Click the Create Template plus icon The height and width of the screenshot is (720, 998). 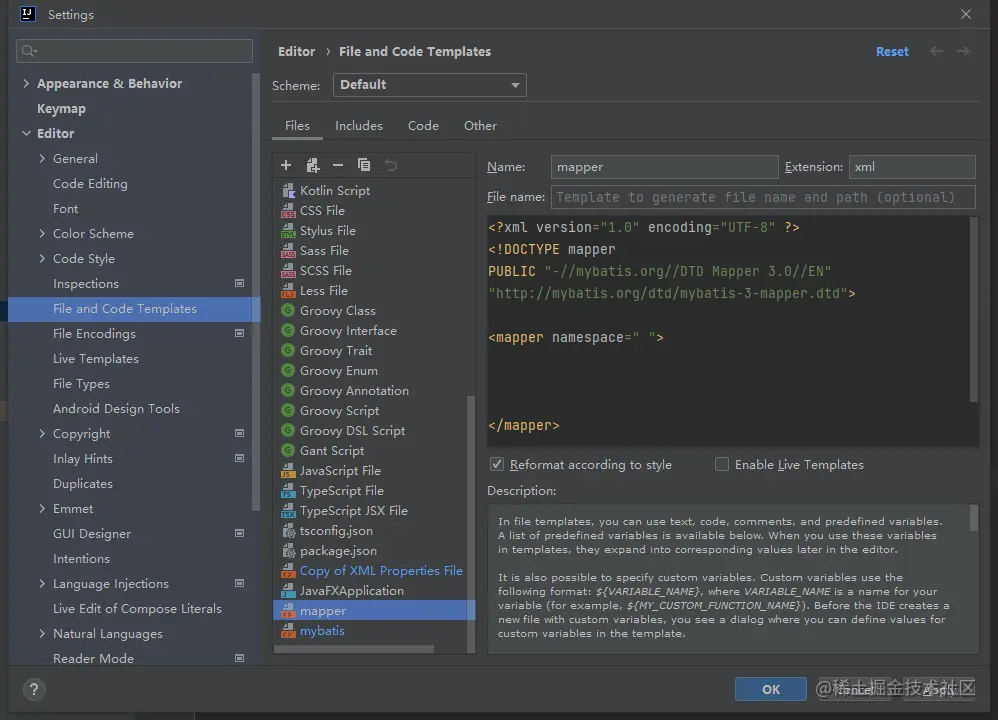coord(286,165)
